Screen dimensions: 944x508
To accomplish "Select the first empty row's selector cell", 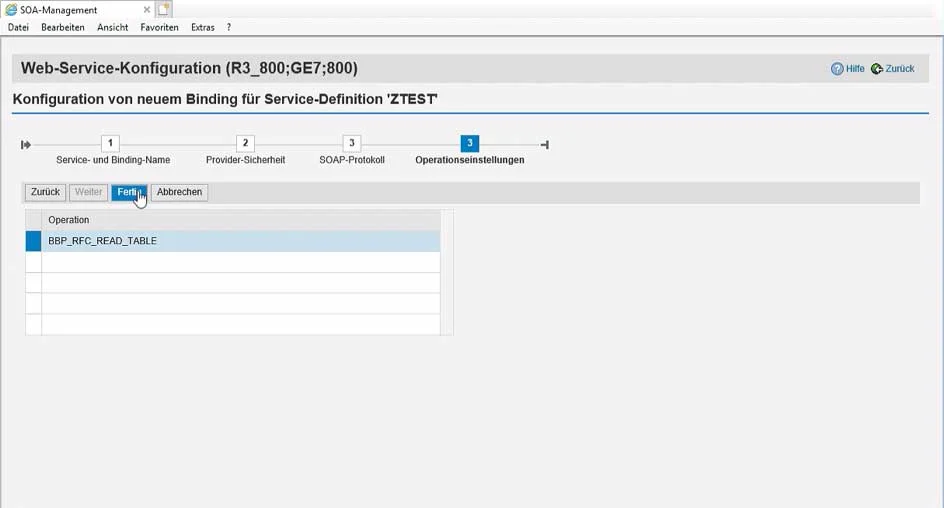I will point(33,262).
